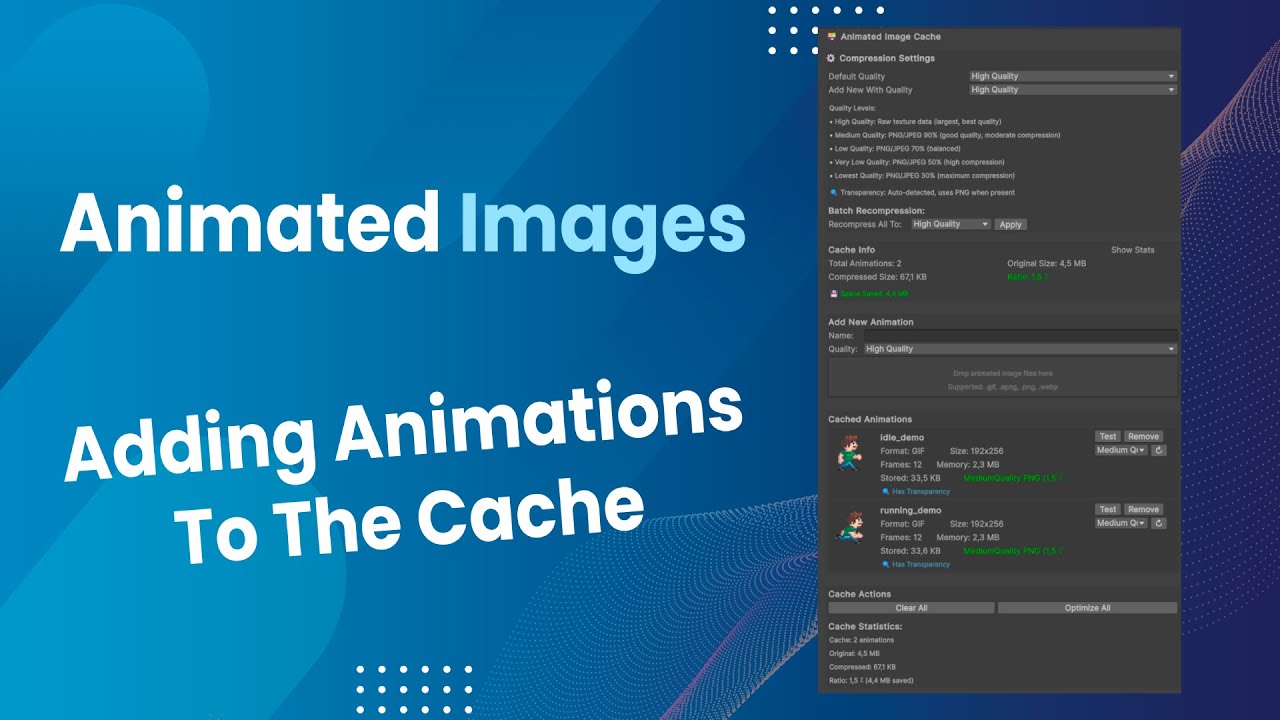Click the 'Cache Actions' heading
The image size is (1280, 720).
[x=859, y=594]
